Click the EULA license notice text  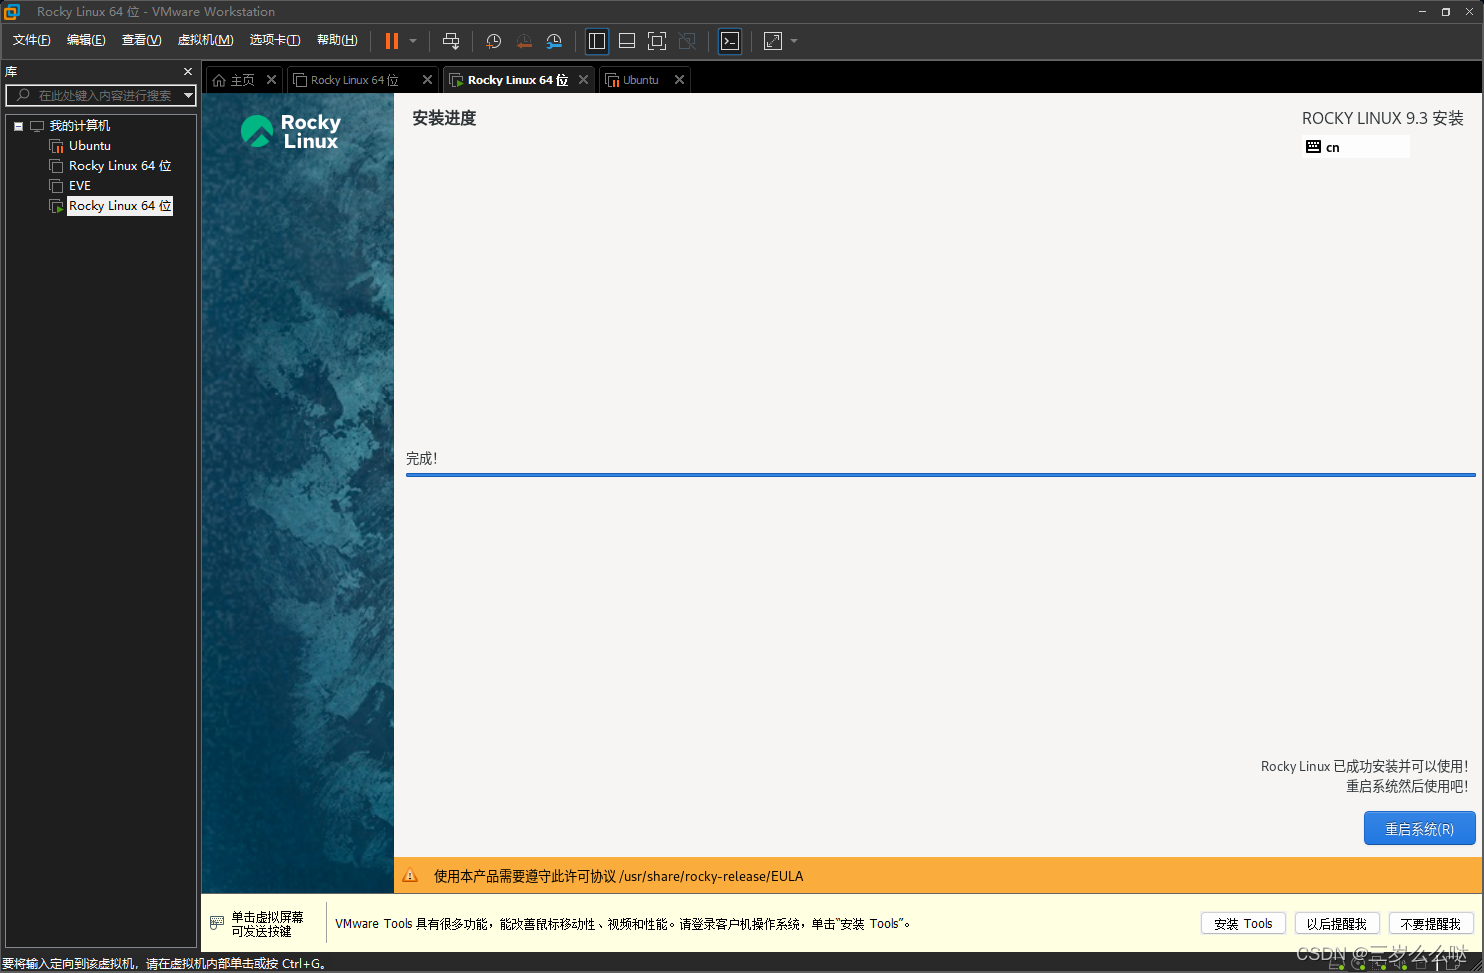(618, 876)
